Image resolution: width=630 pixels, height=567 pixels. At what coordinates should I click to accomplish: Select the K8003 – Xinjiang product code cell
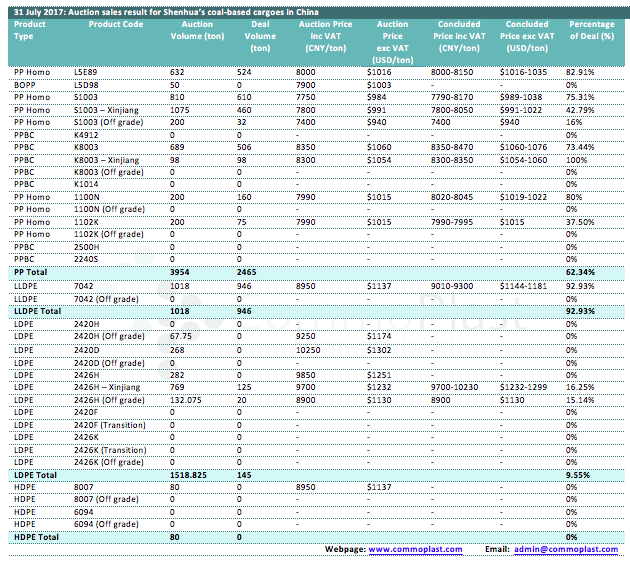pyautogui.click(x=109, y=161)
